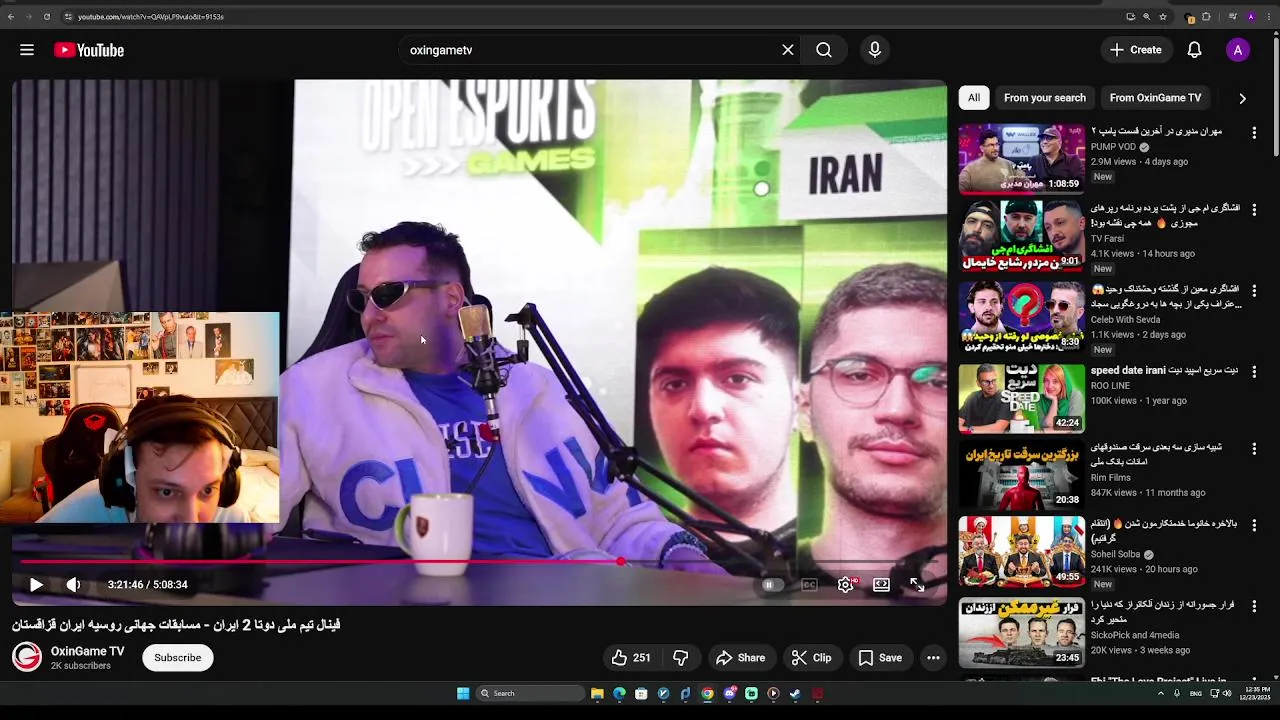Viewport: 1280px width, 720px height.
Task: Open options for the Rim Films video
Action: pos(1254,449)
